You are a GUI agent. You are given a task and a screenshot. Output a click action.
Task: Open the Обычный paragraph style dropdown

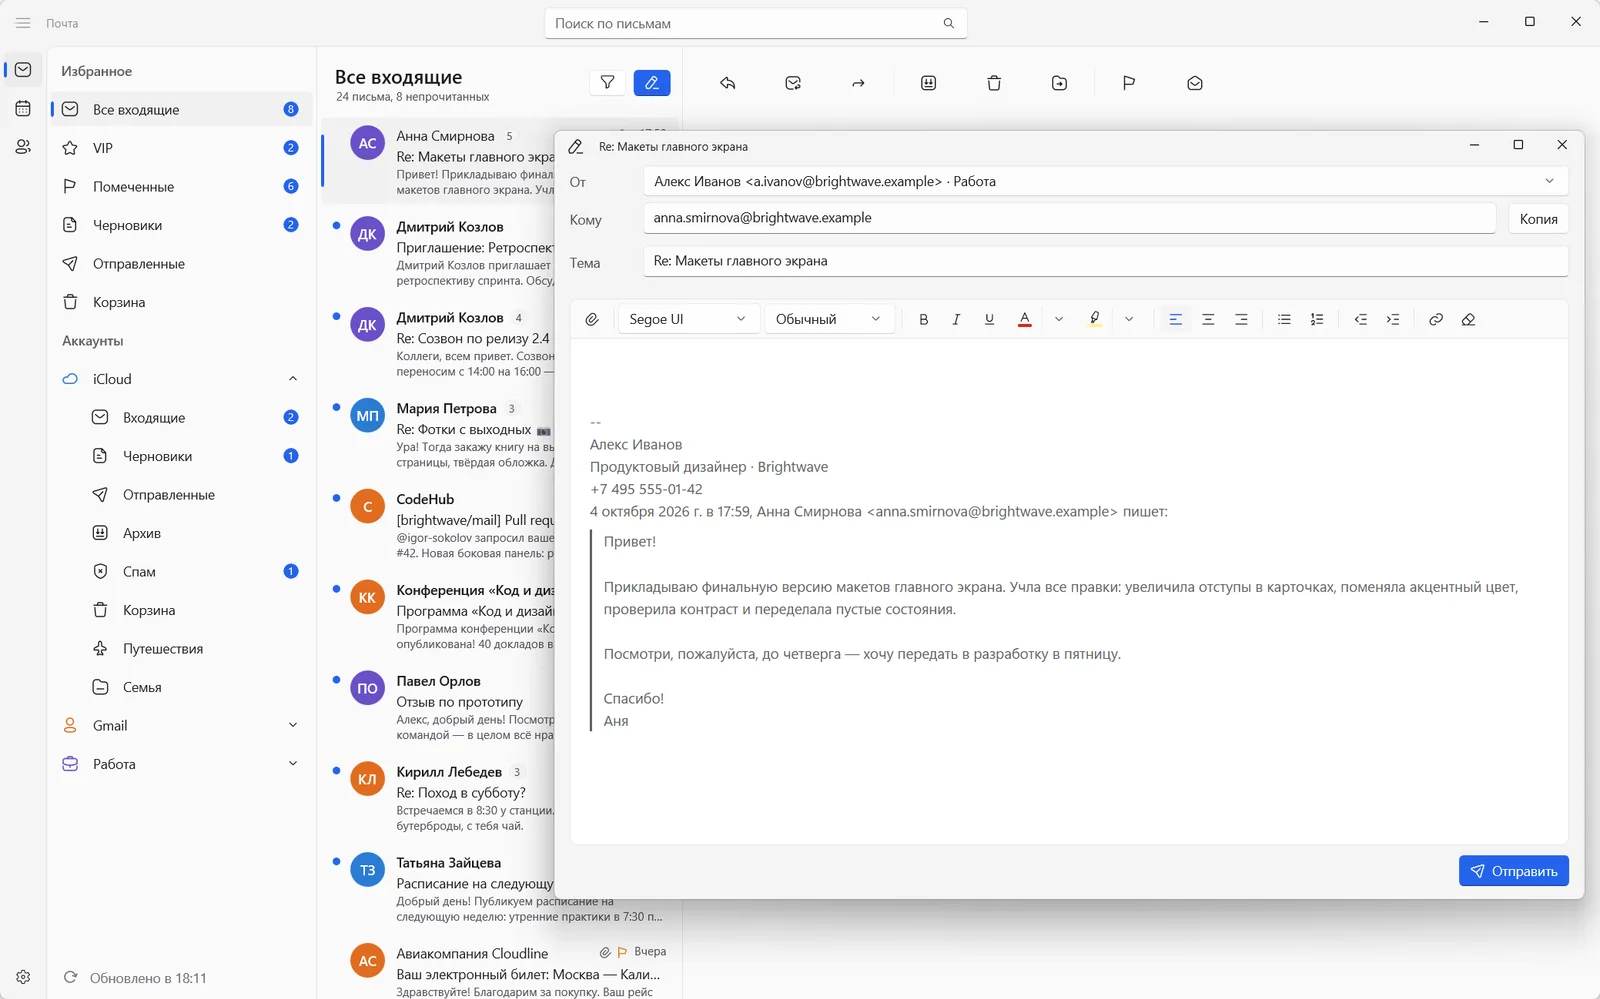[828, 319]
